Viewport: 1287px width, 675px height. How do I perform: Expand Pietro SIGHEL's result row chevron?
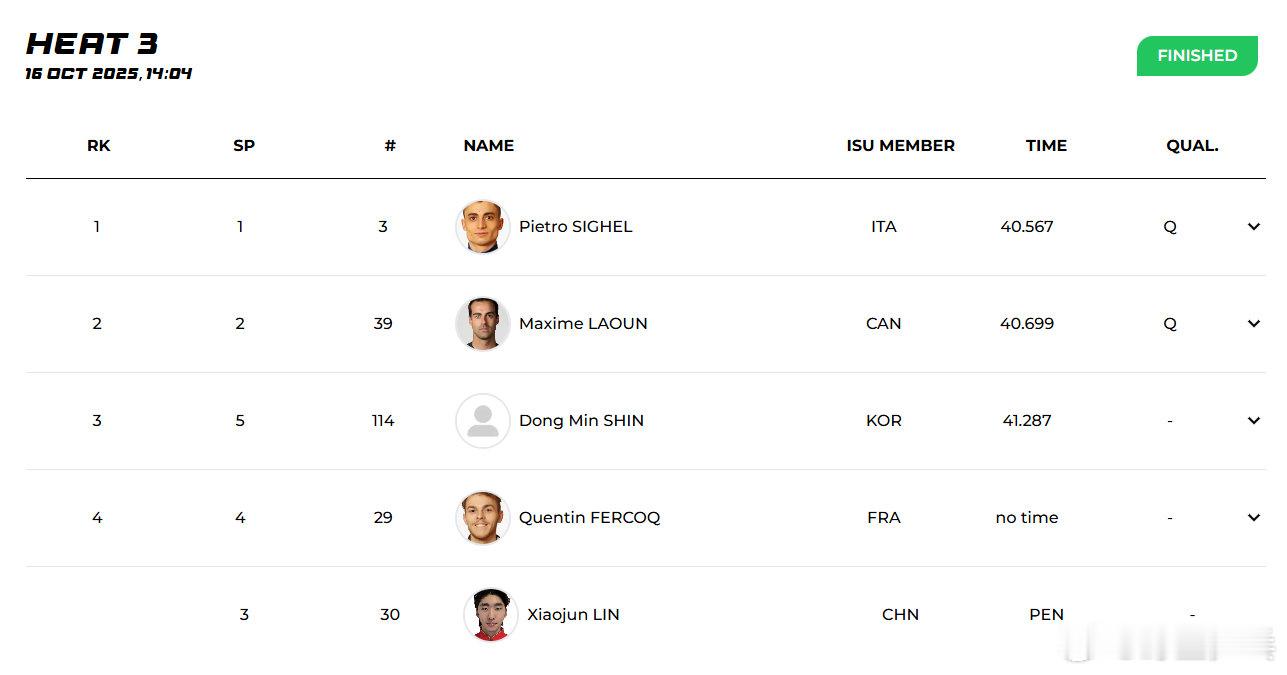point(1254,227)
